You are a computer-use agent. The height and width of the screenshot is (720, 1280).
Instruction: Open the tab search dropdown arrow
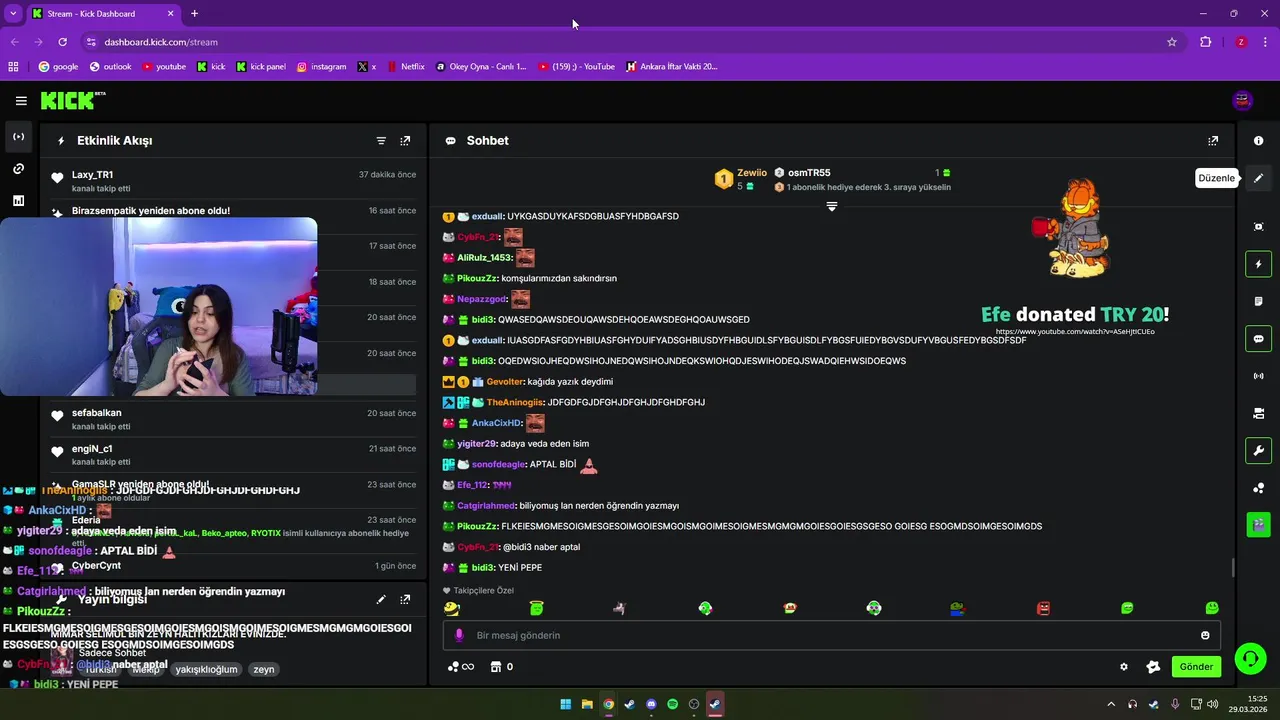(12, 14)
